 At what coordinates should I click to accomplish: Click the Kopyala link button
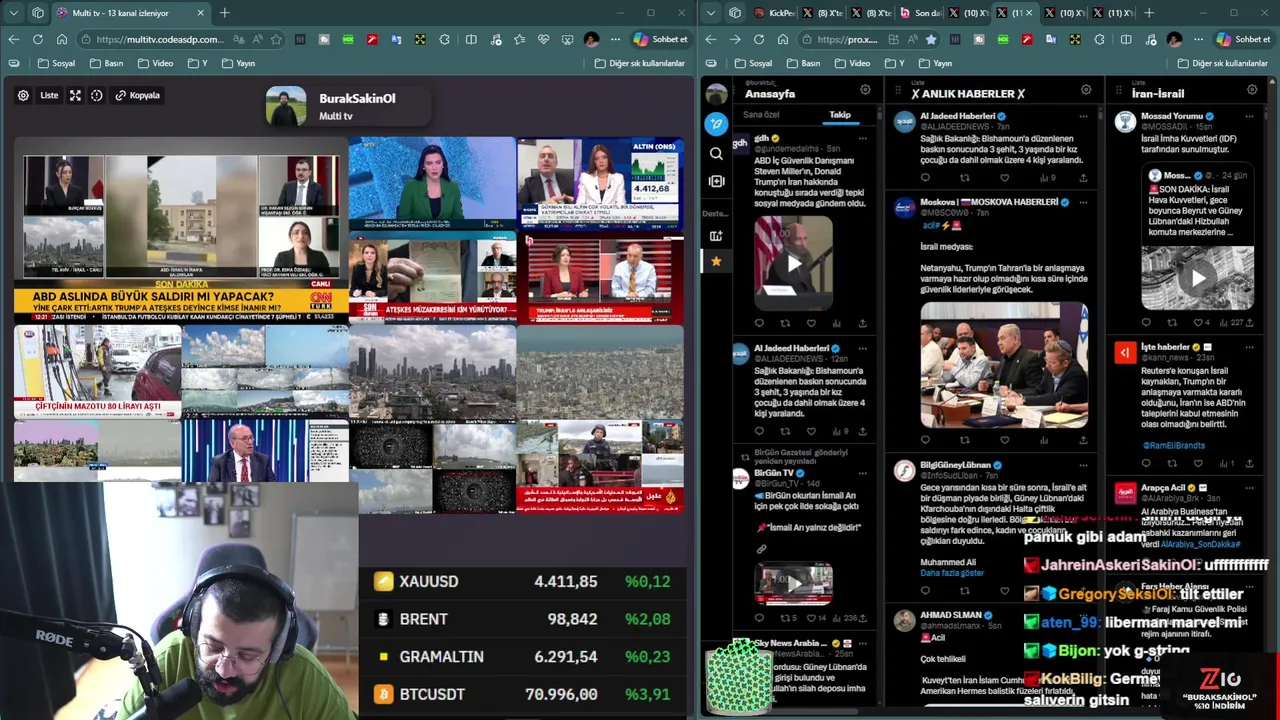pyautogui.click(x=138, y=95)
